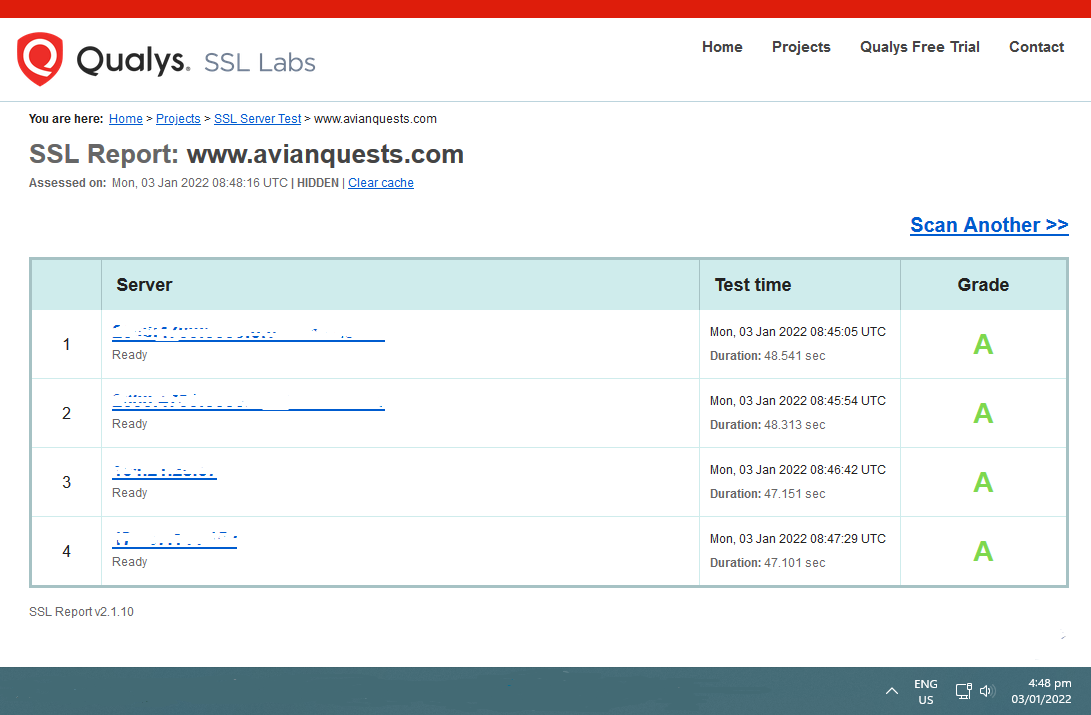Open the ENG US language indicator
The image size is (1091, 715).
pyautogui.click(x=925, y=692)
